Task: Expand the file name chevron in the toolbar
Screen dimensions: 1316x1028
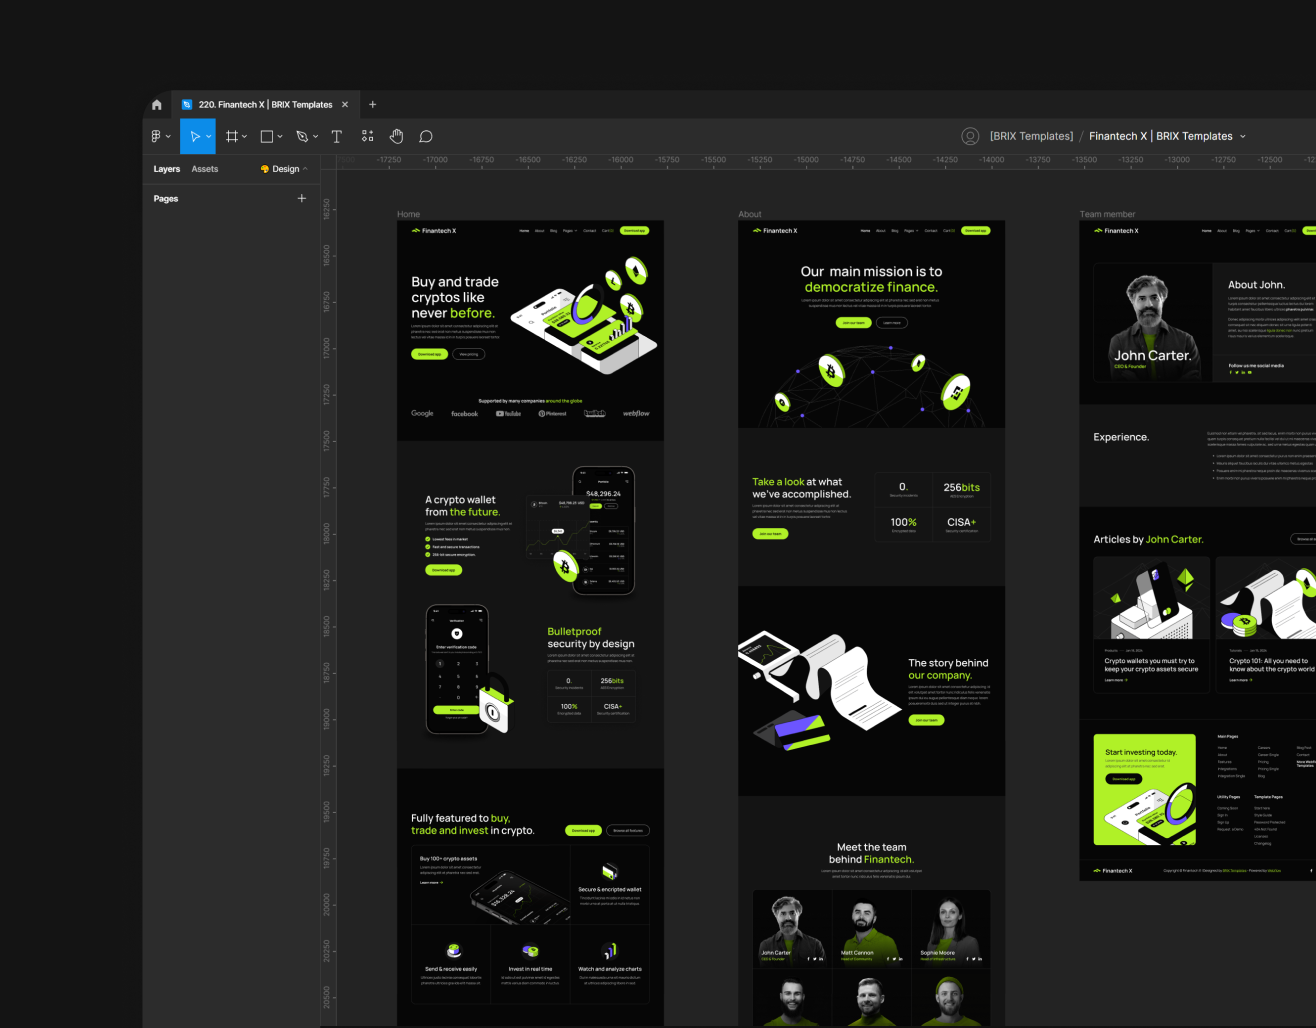Action: pos(1242,136)
